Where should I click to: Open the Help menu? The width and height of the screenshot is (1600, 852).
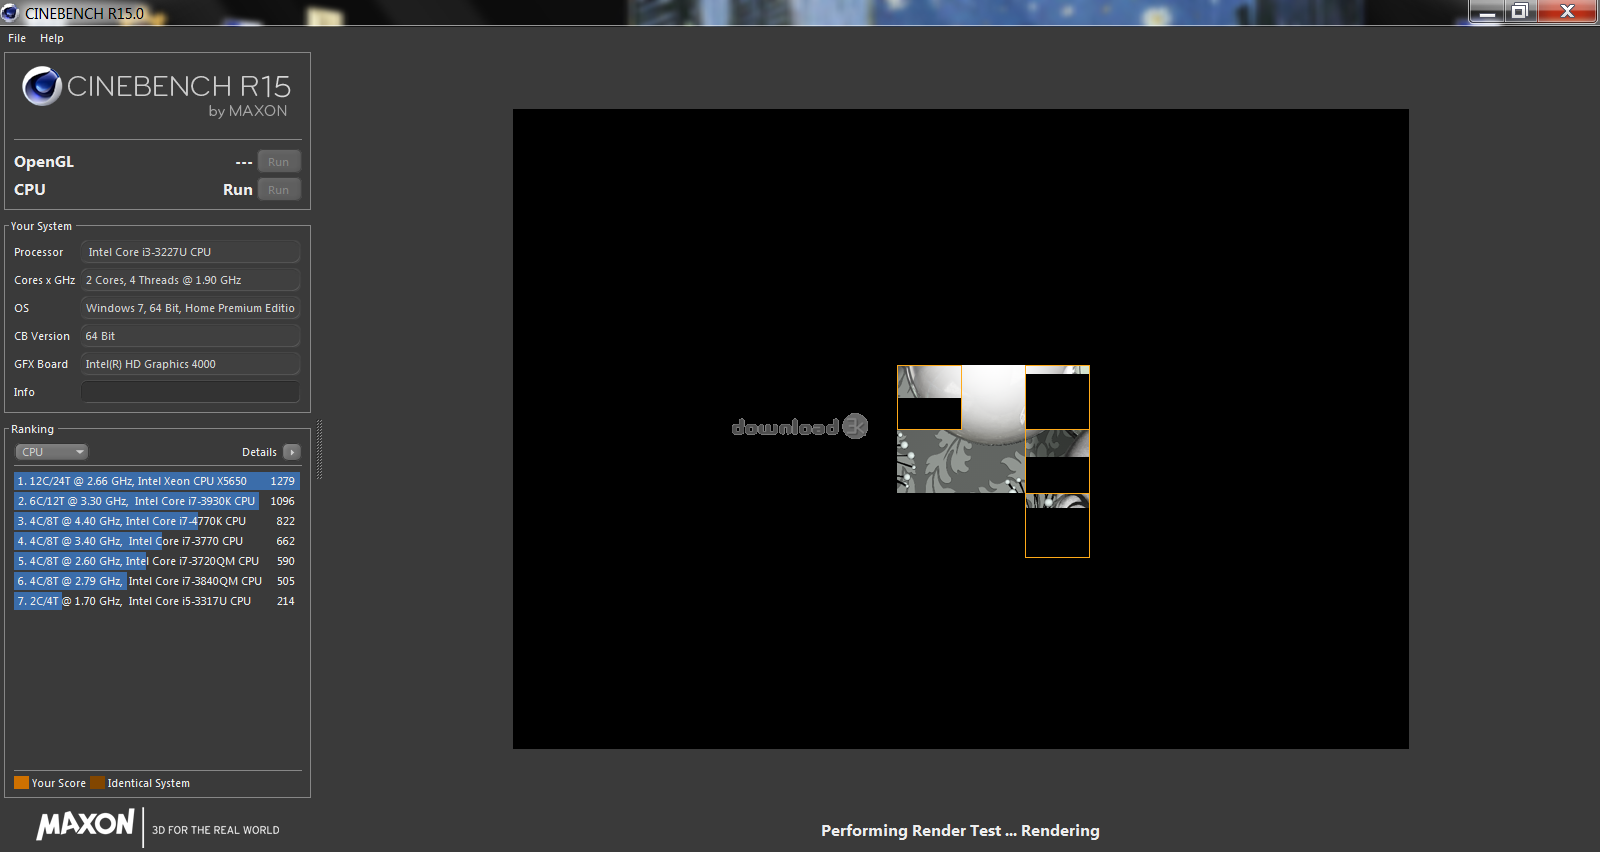(52, 38)
